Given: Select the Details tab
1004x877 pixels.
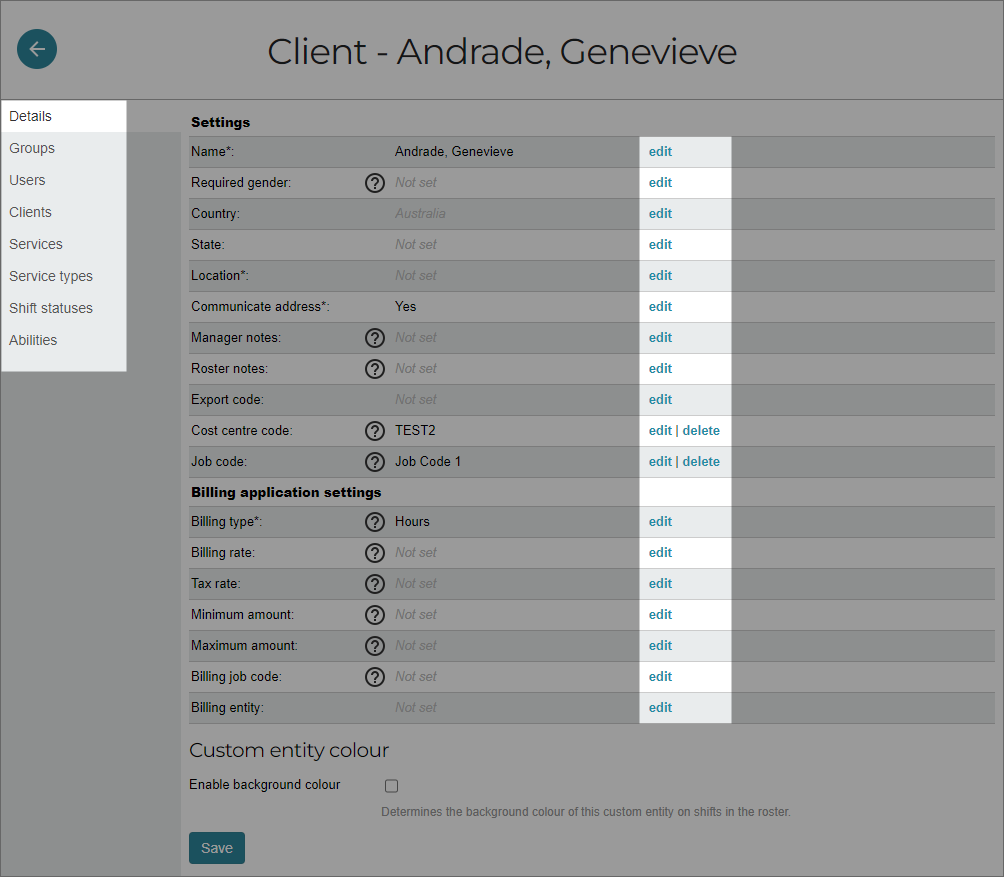Looking at the screenshot, I should (64, 117).
